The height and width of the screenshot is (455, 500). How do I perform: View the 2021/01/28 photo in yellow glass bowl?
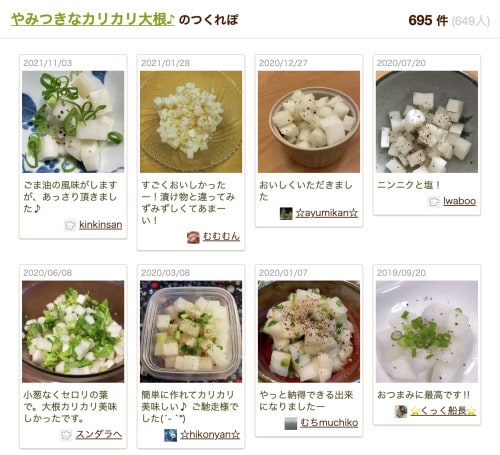(191, 122)
